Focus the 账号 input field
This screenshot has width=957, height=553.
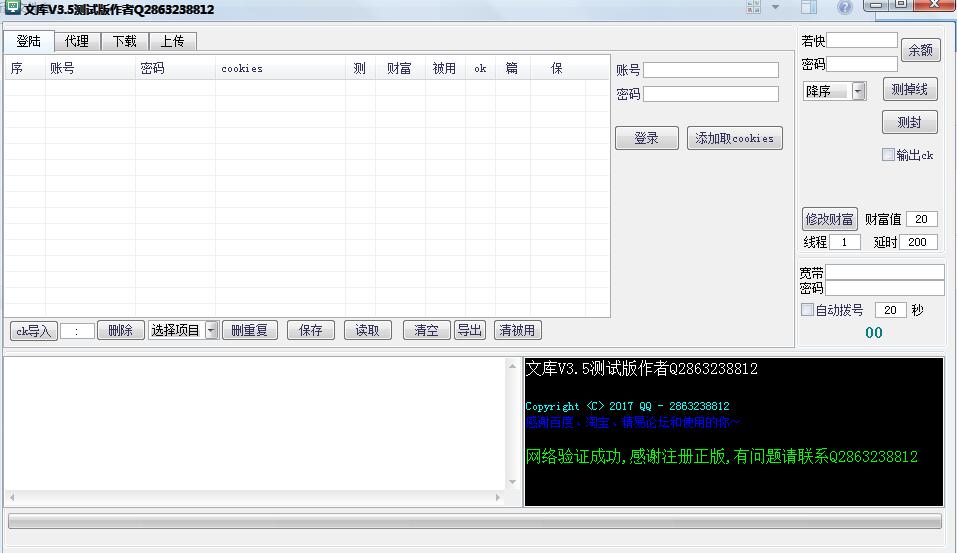711,70
